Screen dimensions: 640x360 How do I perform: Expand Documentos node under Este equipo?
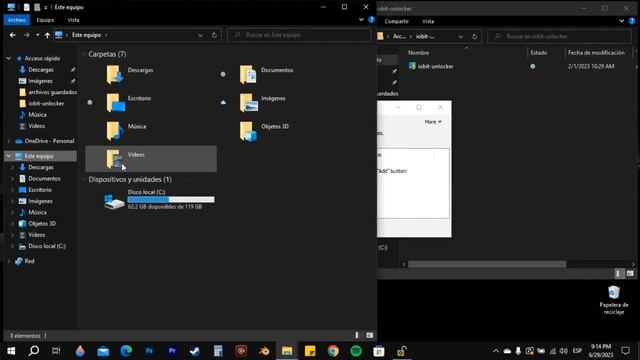pos(13,178)
